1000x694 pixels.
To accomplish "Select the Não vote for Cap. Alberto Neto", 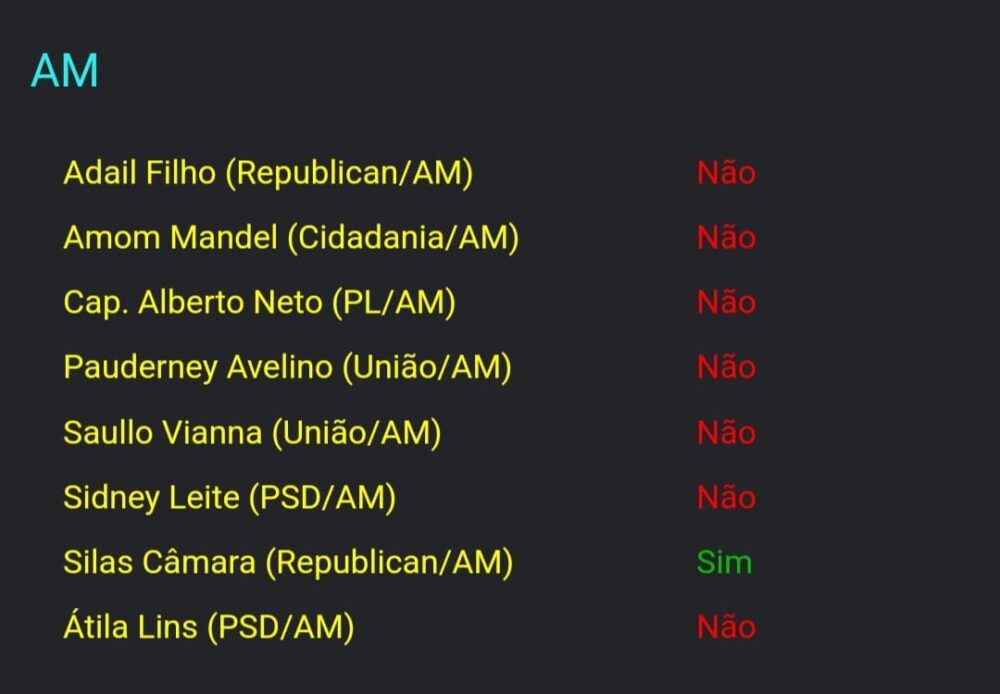I will click(x=726, y=303).
